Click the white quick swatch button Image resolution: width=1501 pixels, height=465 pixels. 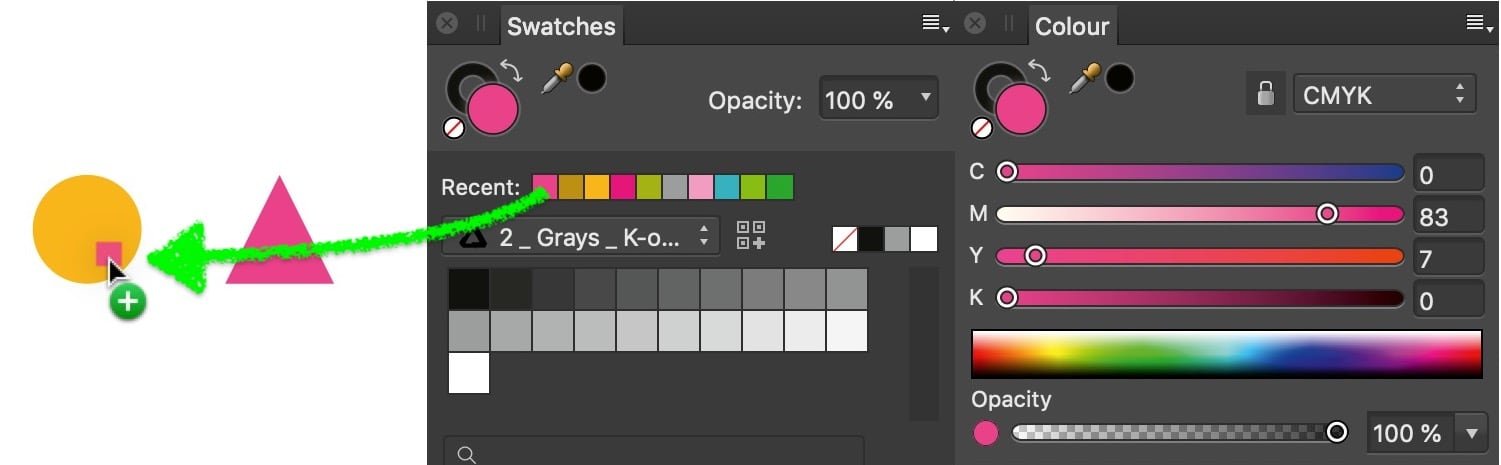click(x=924, y=239)
